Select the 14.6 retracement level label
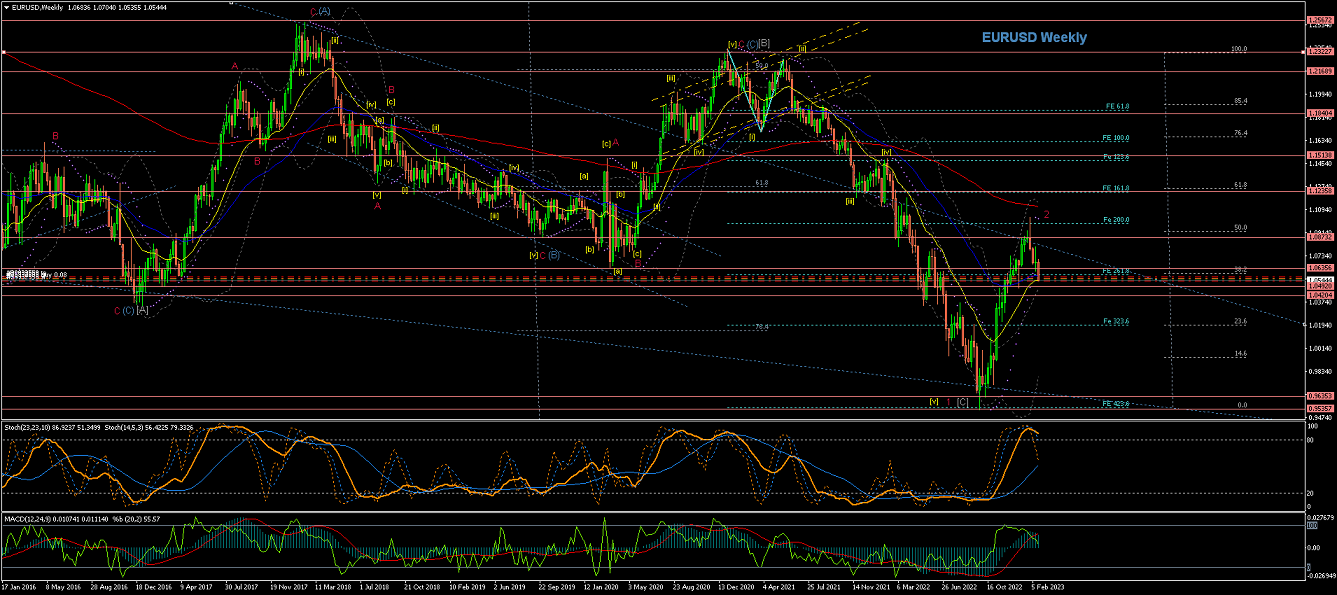Viewport: 1337px width, 595px height. coord(1240,353)
